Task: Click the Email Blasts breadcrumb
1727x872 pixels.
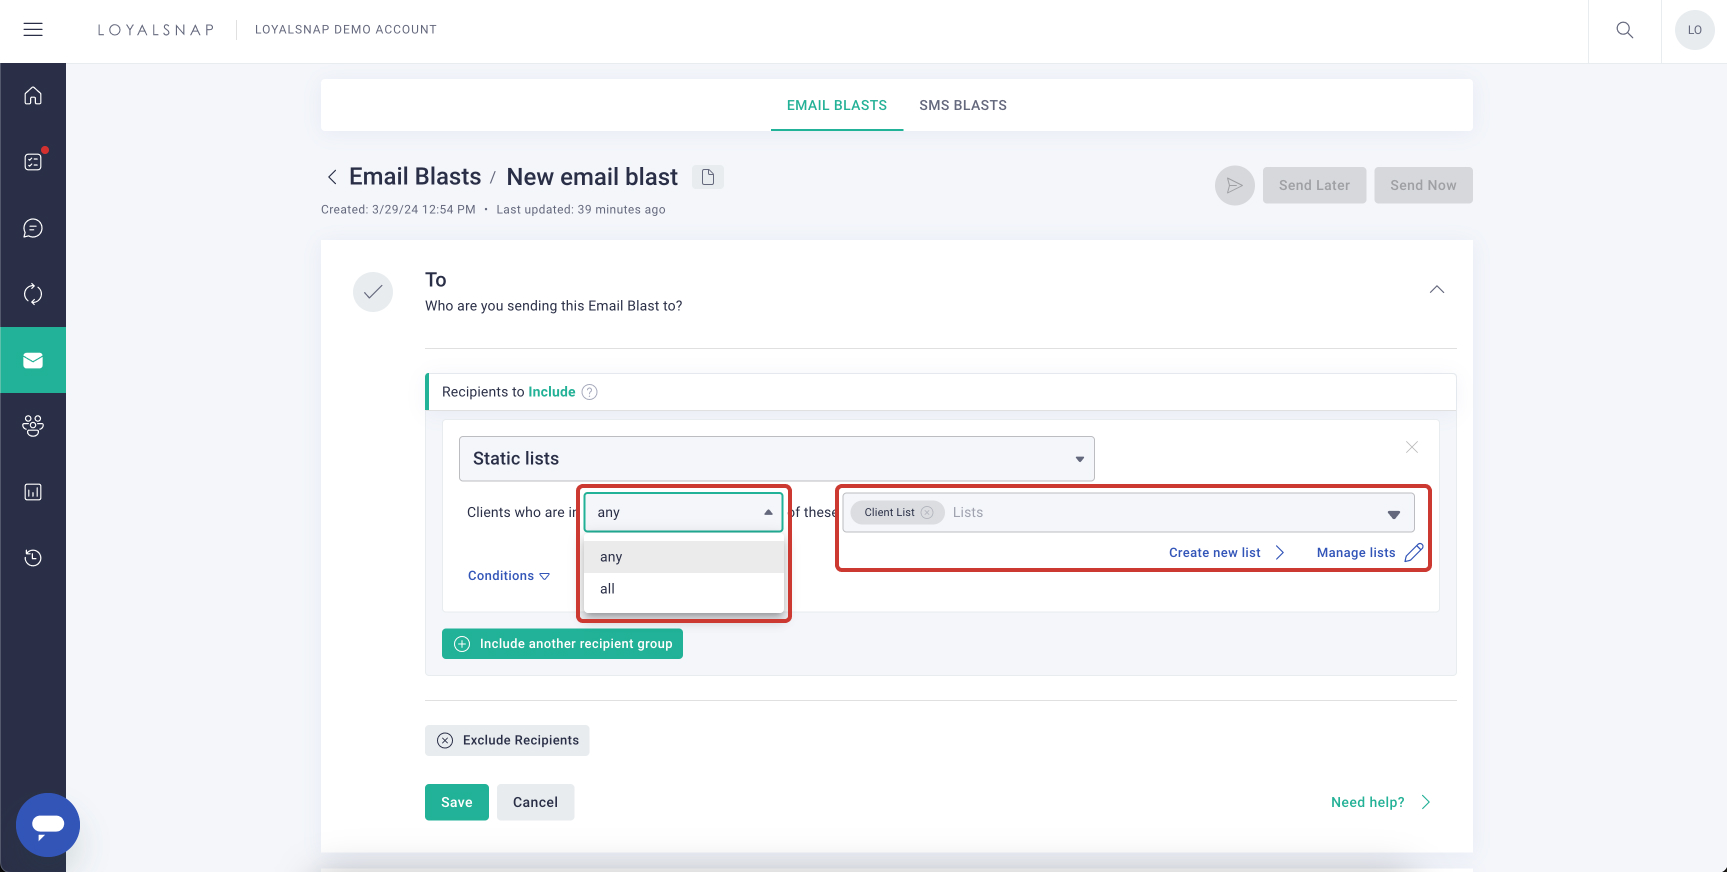Action: coord(415,177)
